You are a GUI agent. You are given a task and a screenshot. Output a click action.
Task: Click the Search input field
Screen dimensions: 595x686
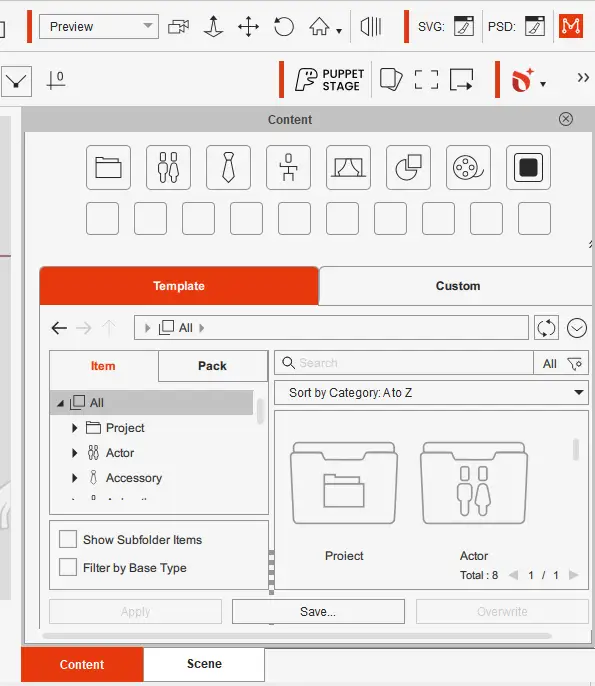click(404, 363)
